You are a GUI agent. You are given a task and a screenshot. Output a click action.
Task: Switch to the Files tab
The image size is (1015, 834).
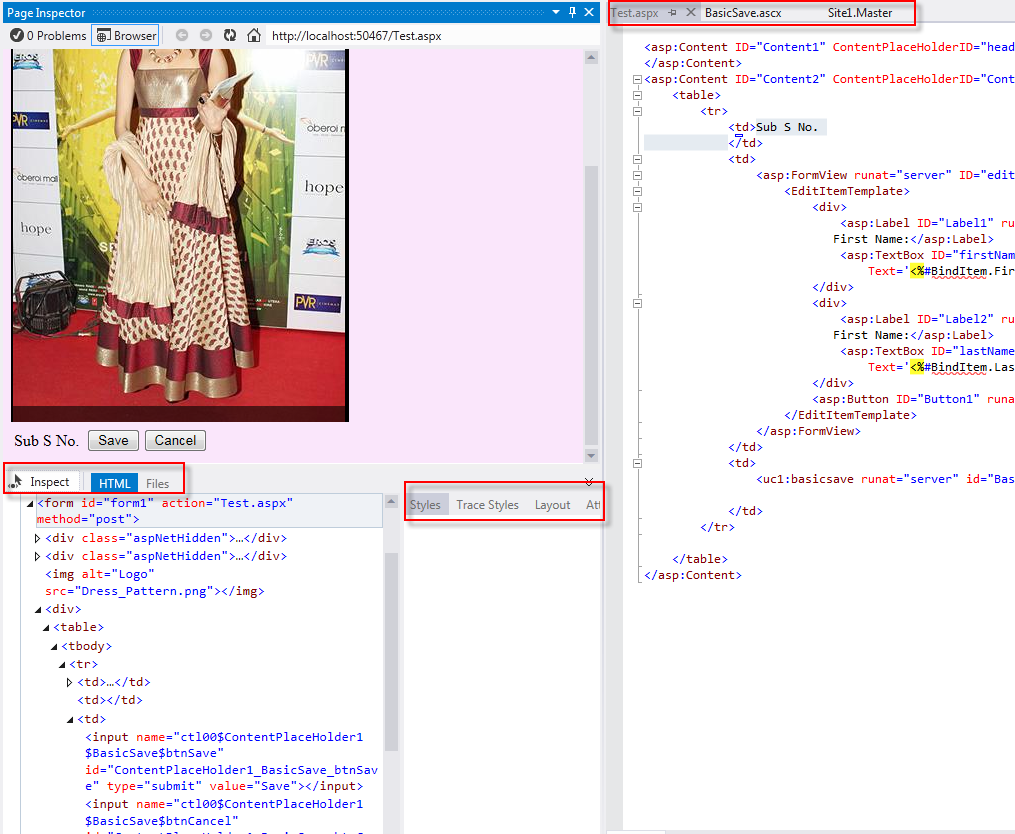157,483
